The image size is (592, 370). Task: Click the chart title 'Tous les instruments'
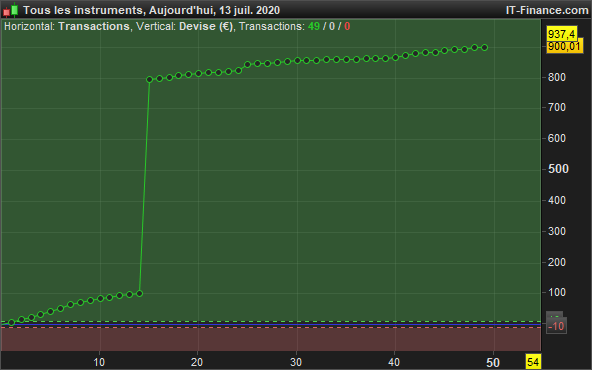pyautogui.click(x=83, y=10)
